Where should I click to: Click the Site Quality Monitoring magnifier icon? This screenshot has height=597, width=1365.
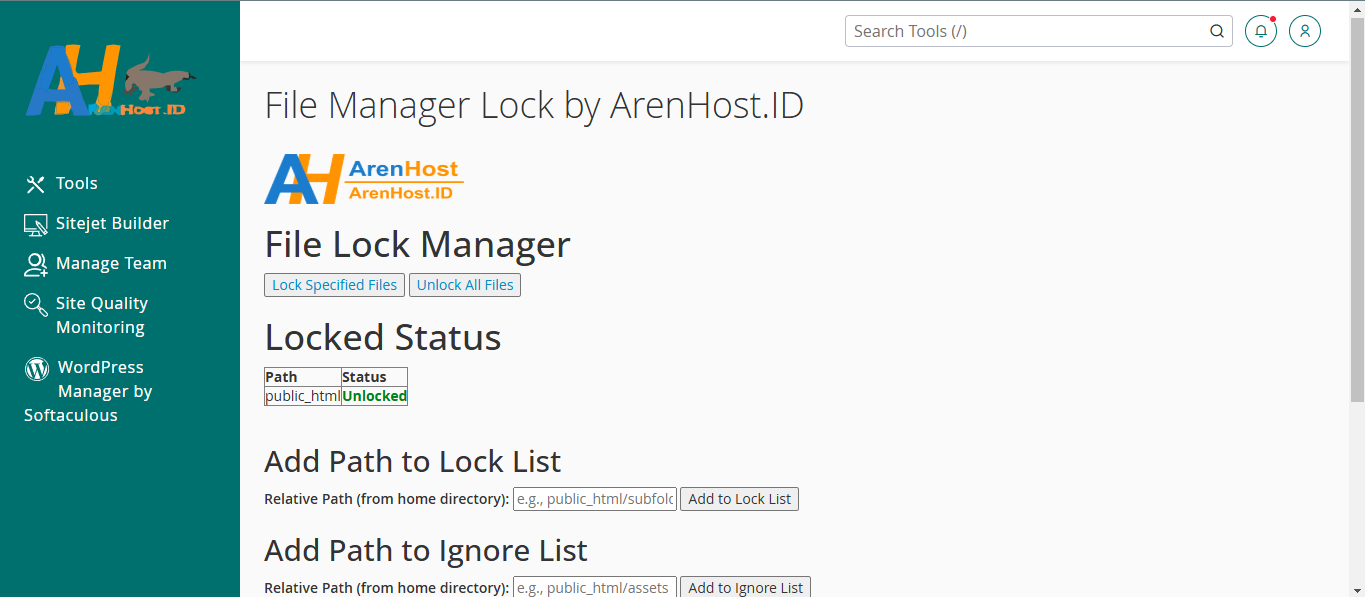(36, 304)
